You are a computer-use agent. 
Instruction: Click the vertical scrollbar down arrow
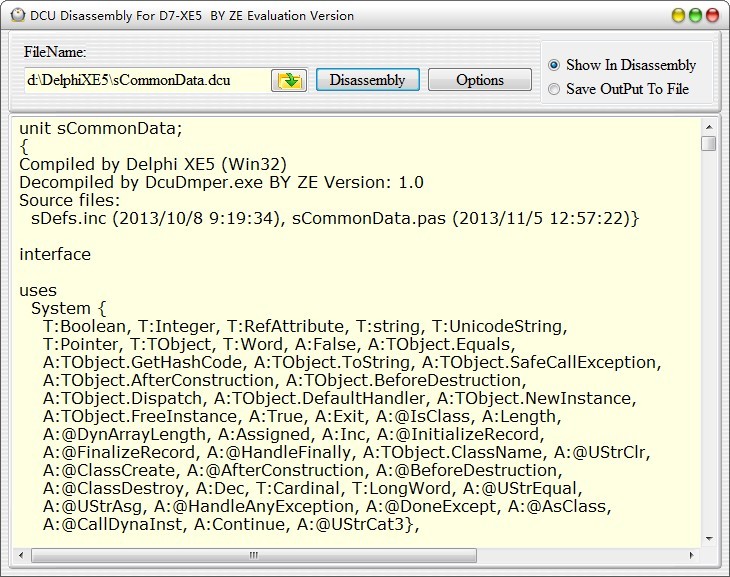click(x=708, y=539)
